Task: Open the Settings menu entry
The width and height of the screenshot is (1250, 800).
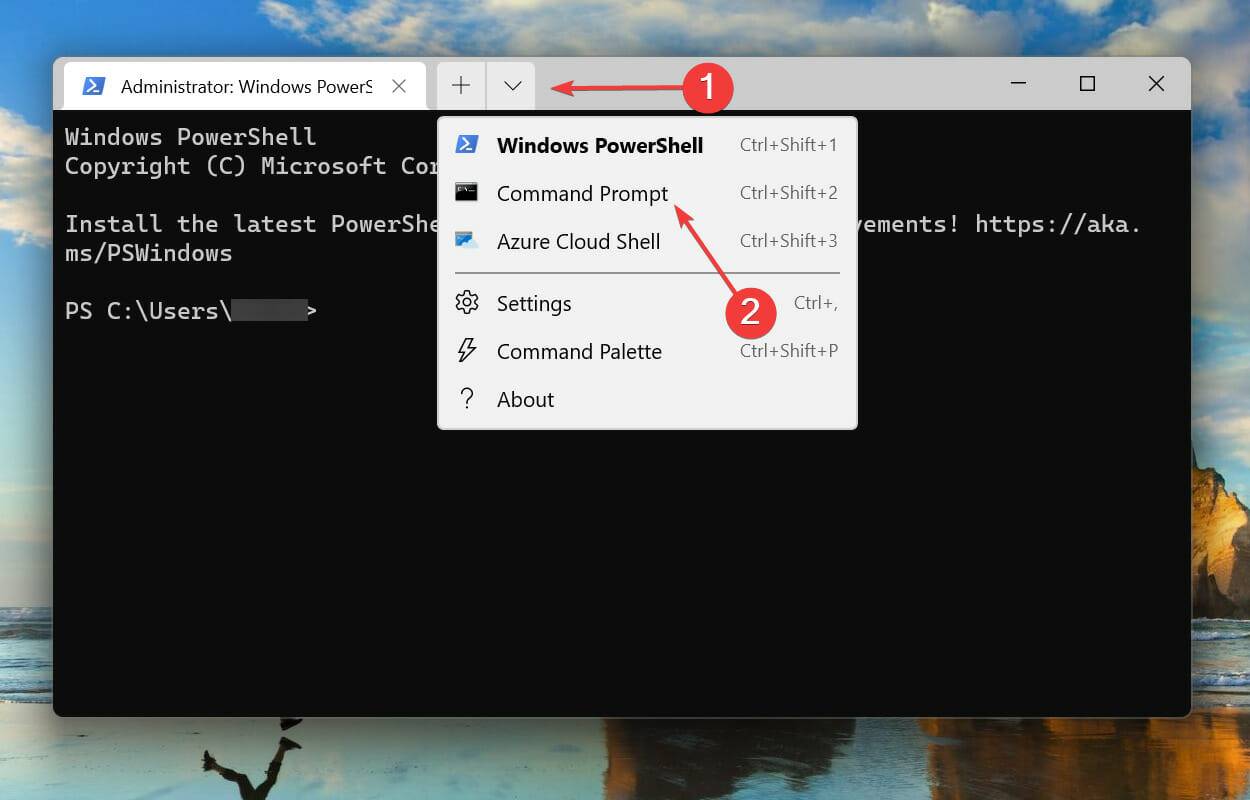Action: coord(534,303)
